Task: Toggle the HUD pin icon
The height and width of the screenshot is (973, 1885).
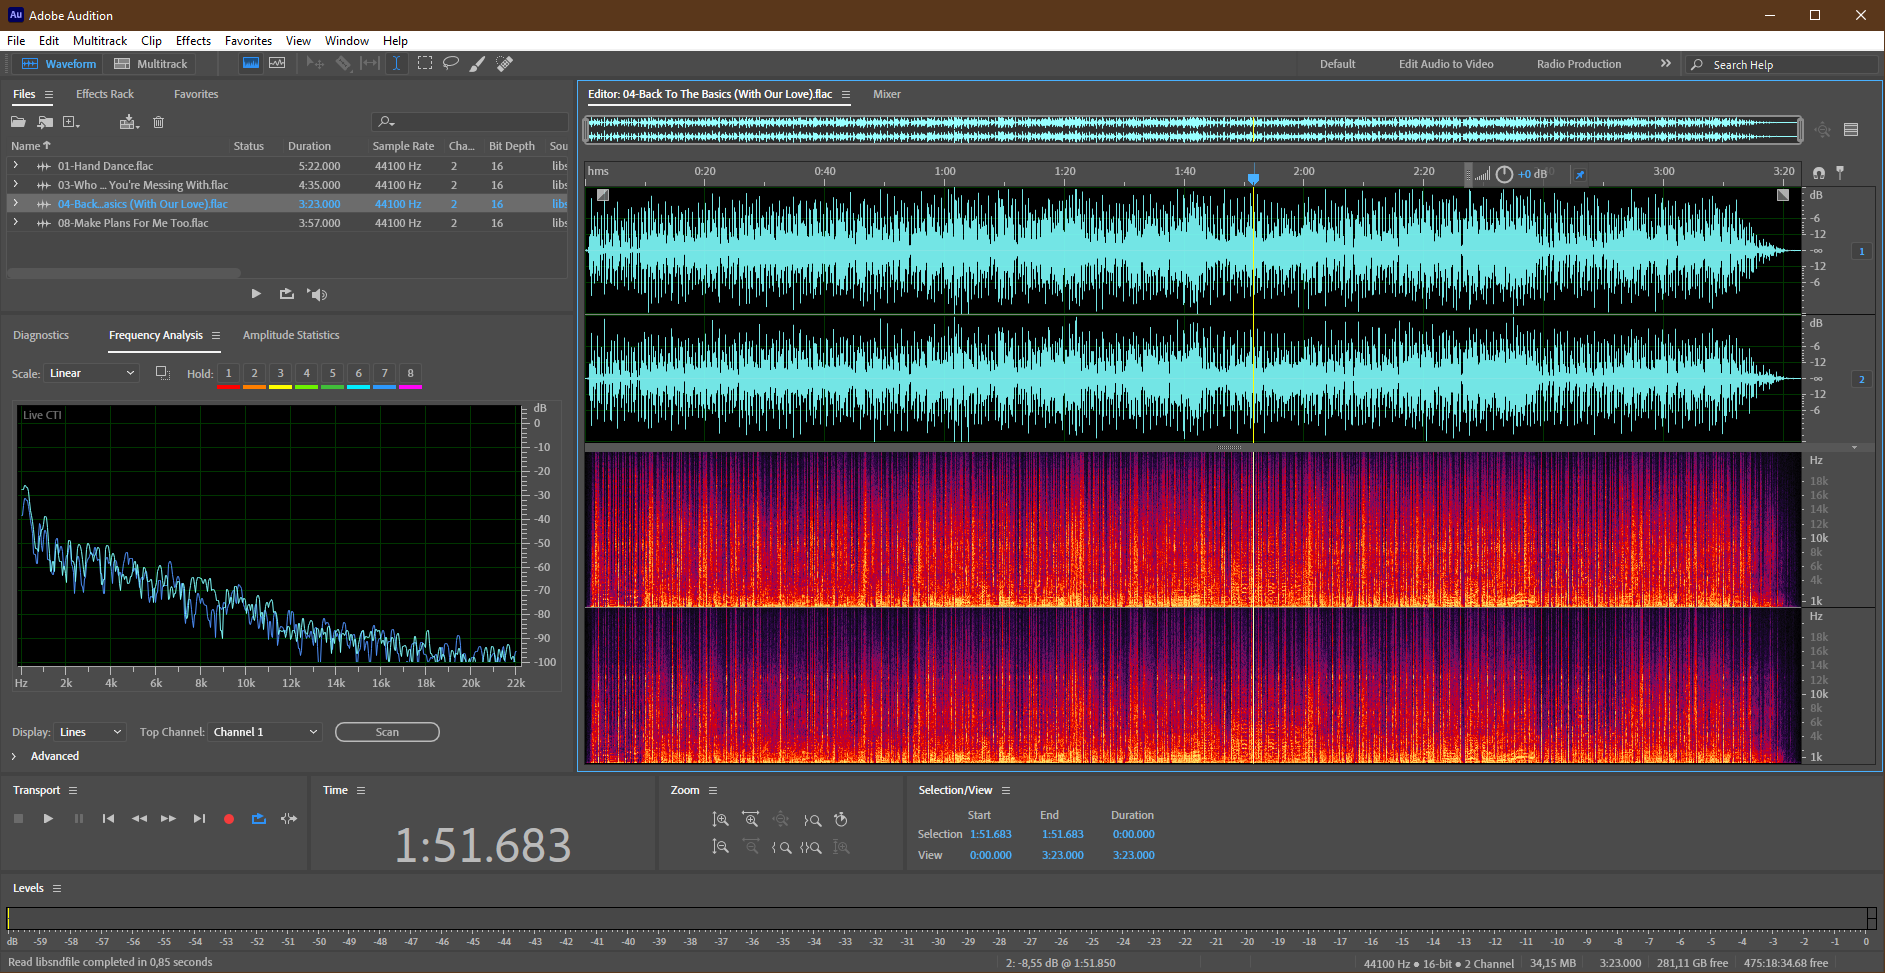Action: (1580, 174)
